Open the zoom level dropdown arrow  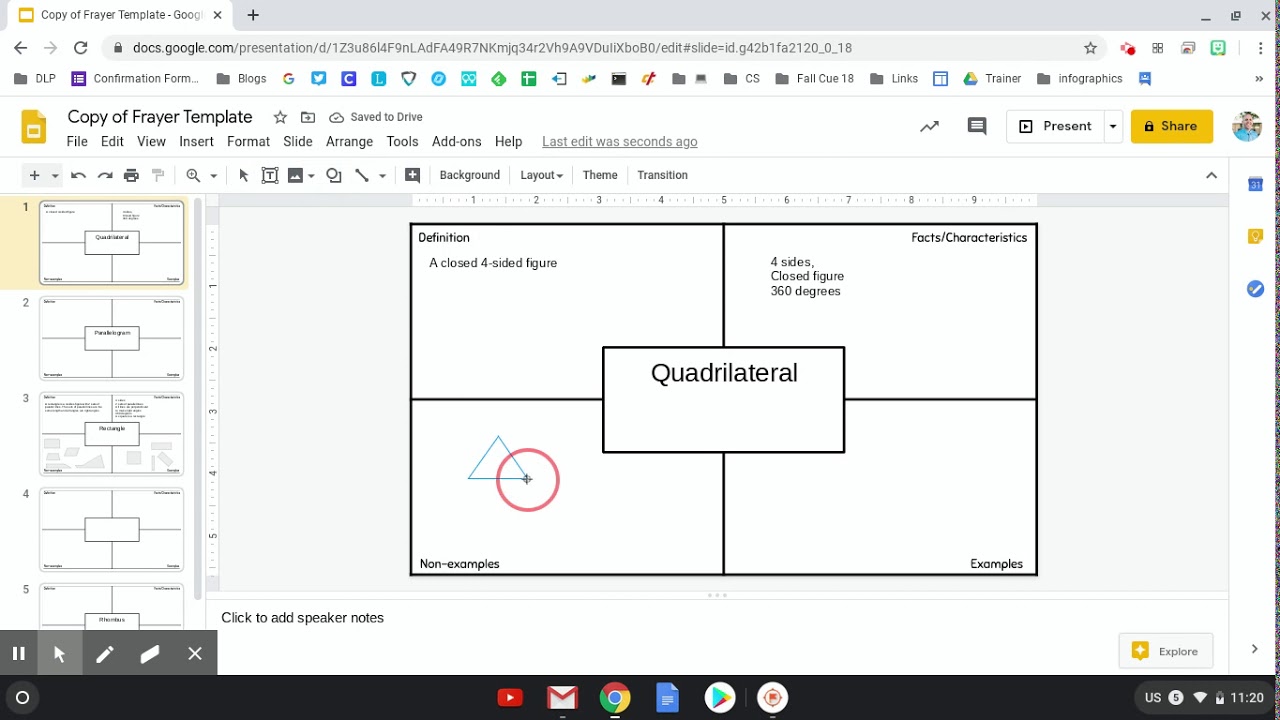pyautogui.click(x=214, y=176)
